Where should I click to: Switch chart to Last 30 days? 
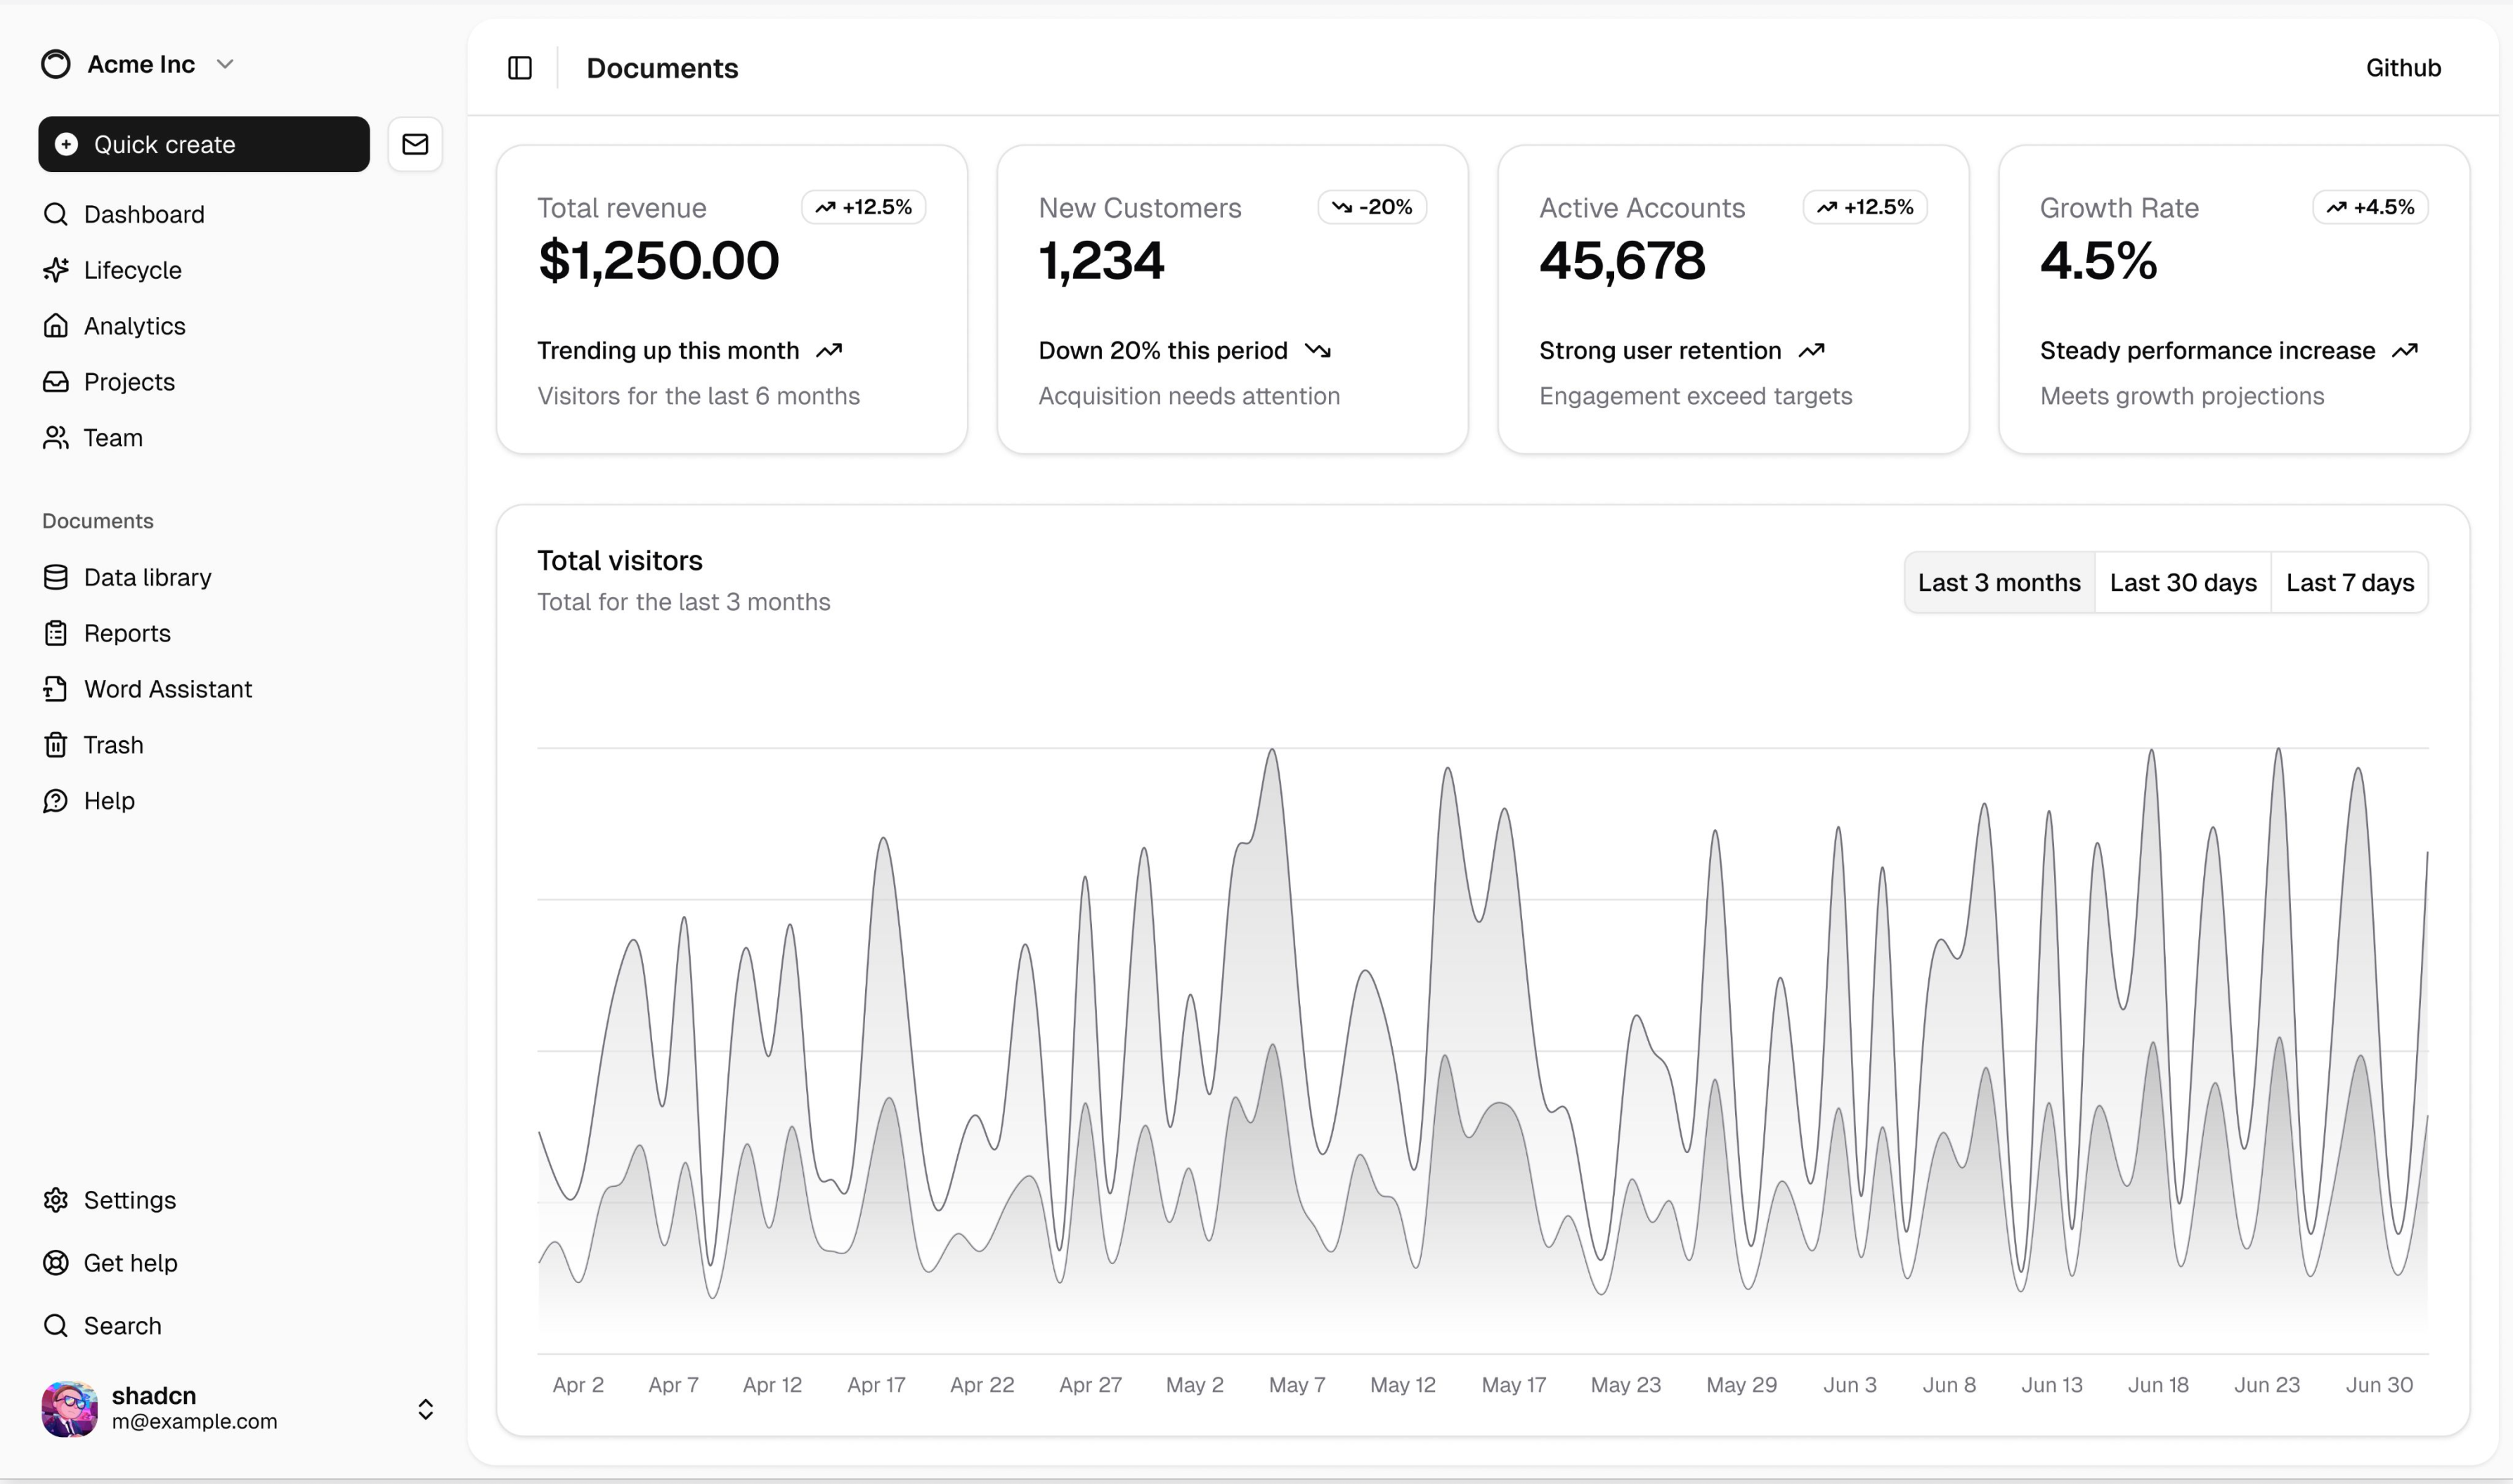2183,582
